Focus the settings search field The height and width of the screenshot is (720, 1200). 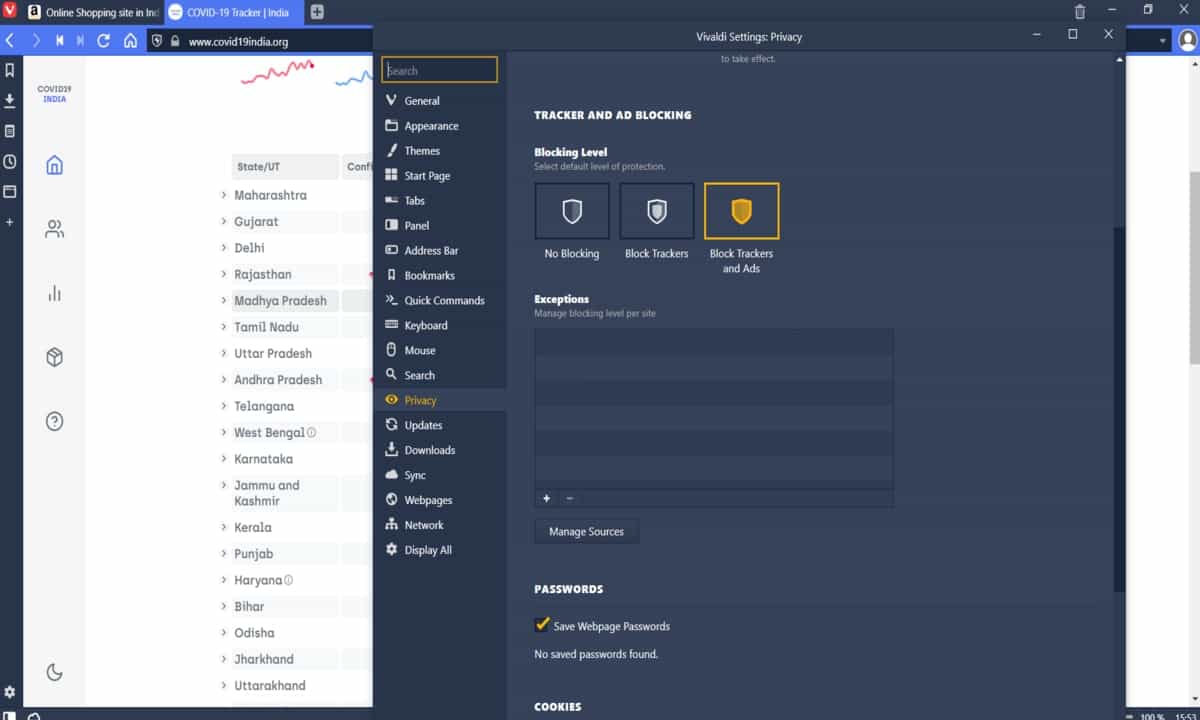coord(440,70)
